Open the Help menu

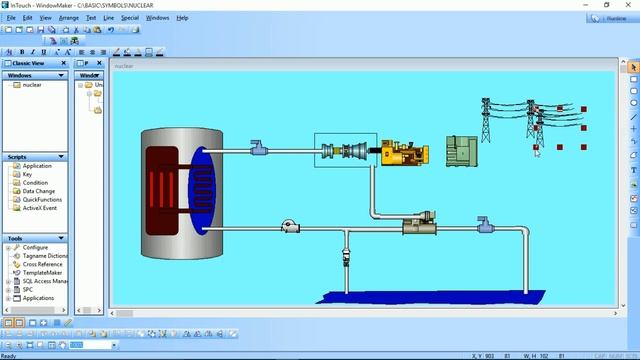[x=182, y=18]
